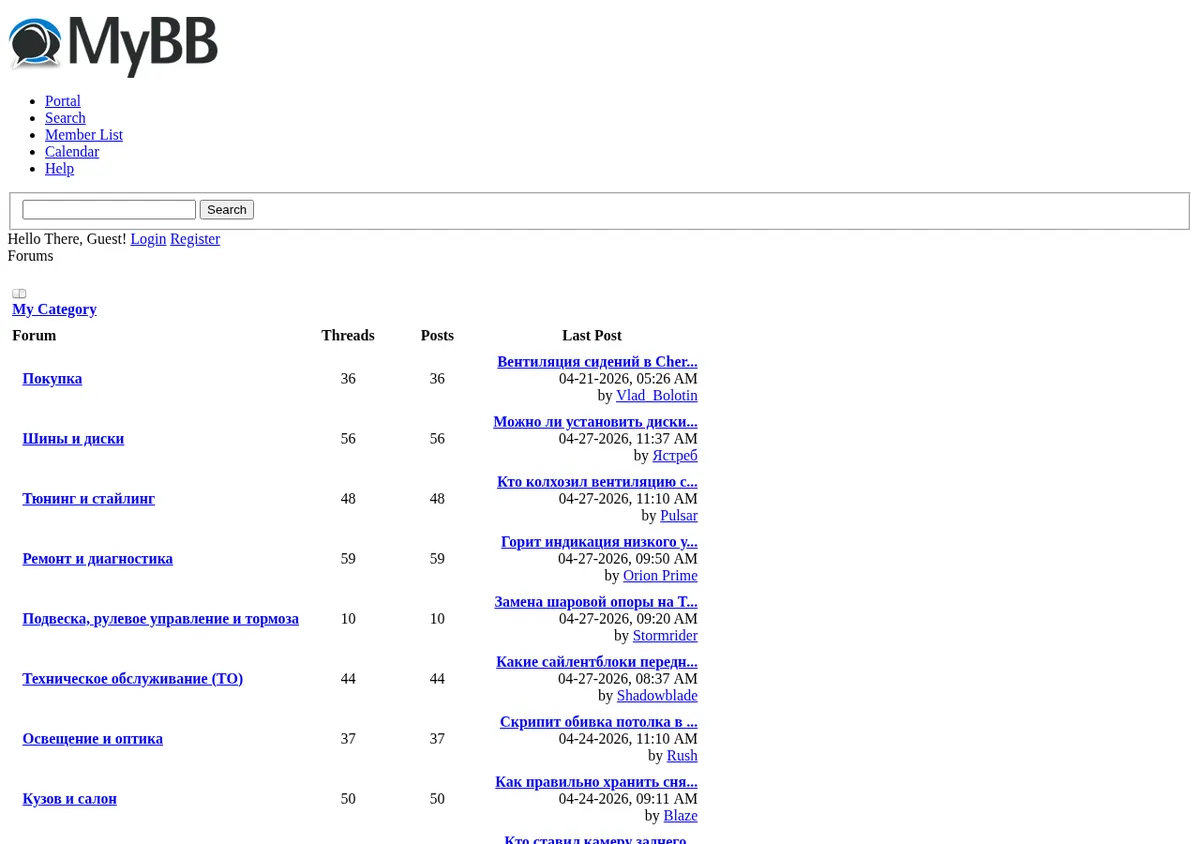Image resolution: width=1200 pixels, height=844 pixels.
Task: Open the Member List menu link
Action: point(84,135)
